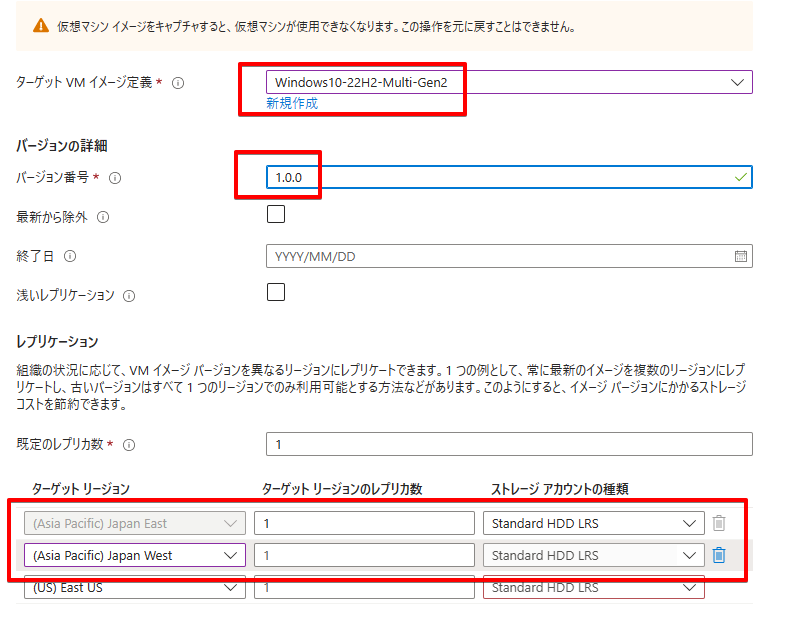Click the ターゲット リージョン column header

click(81, 489)
